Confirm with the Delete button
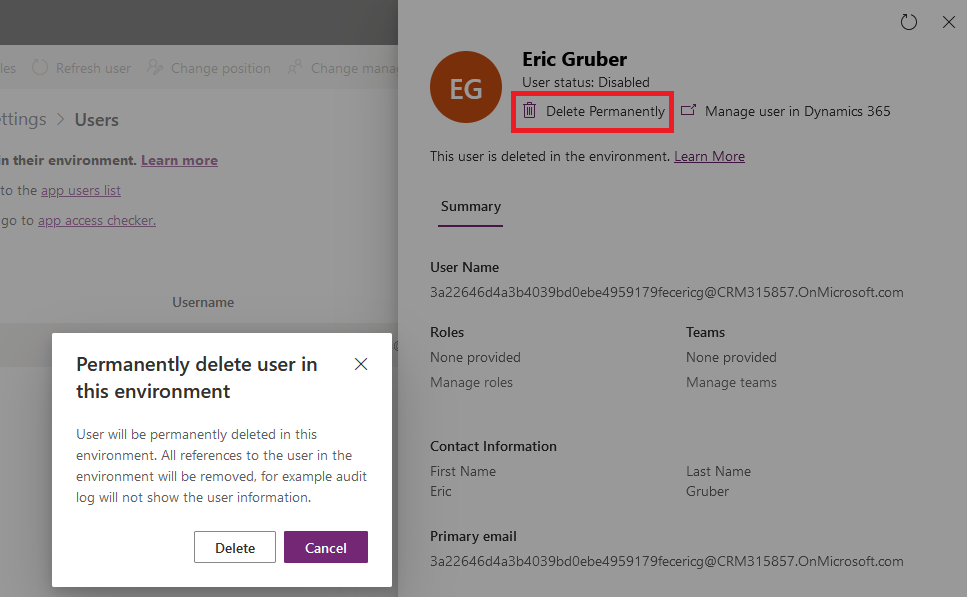The image size is (967, 597). point(235,547)
